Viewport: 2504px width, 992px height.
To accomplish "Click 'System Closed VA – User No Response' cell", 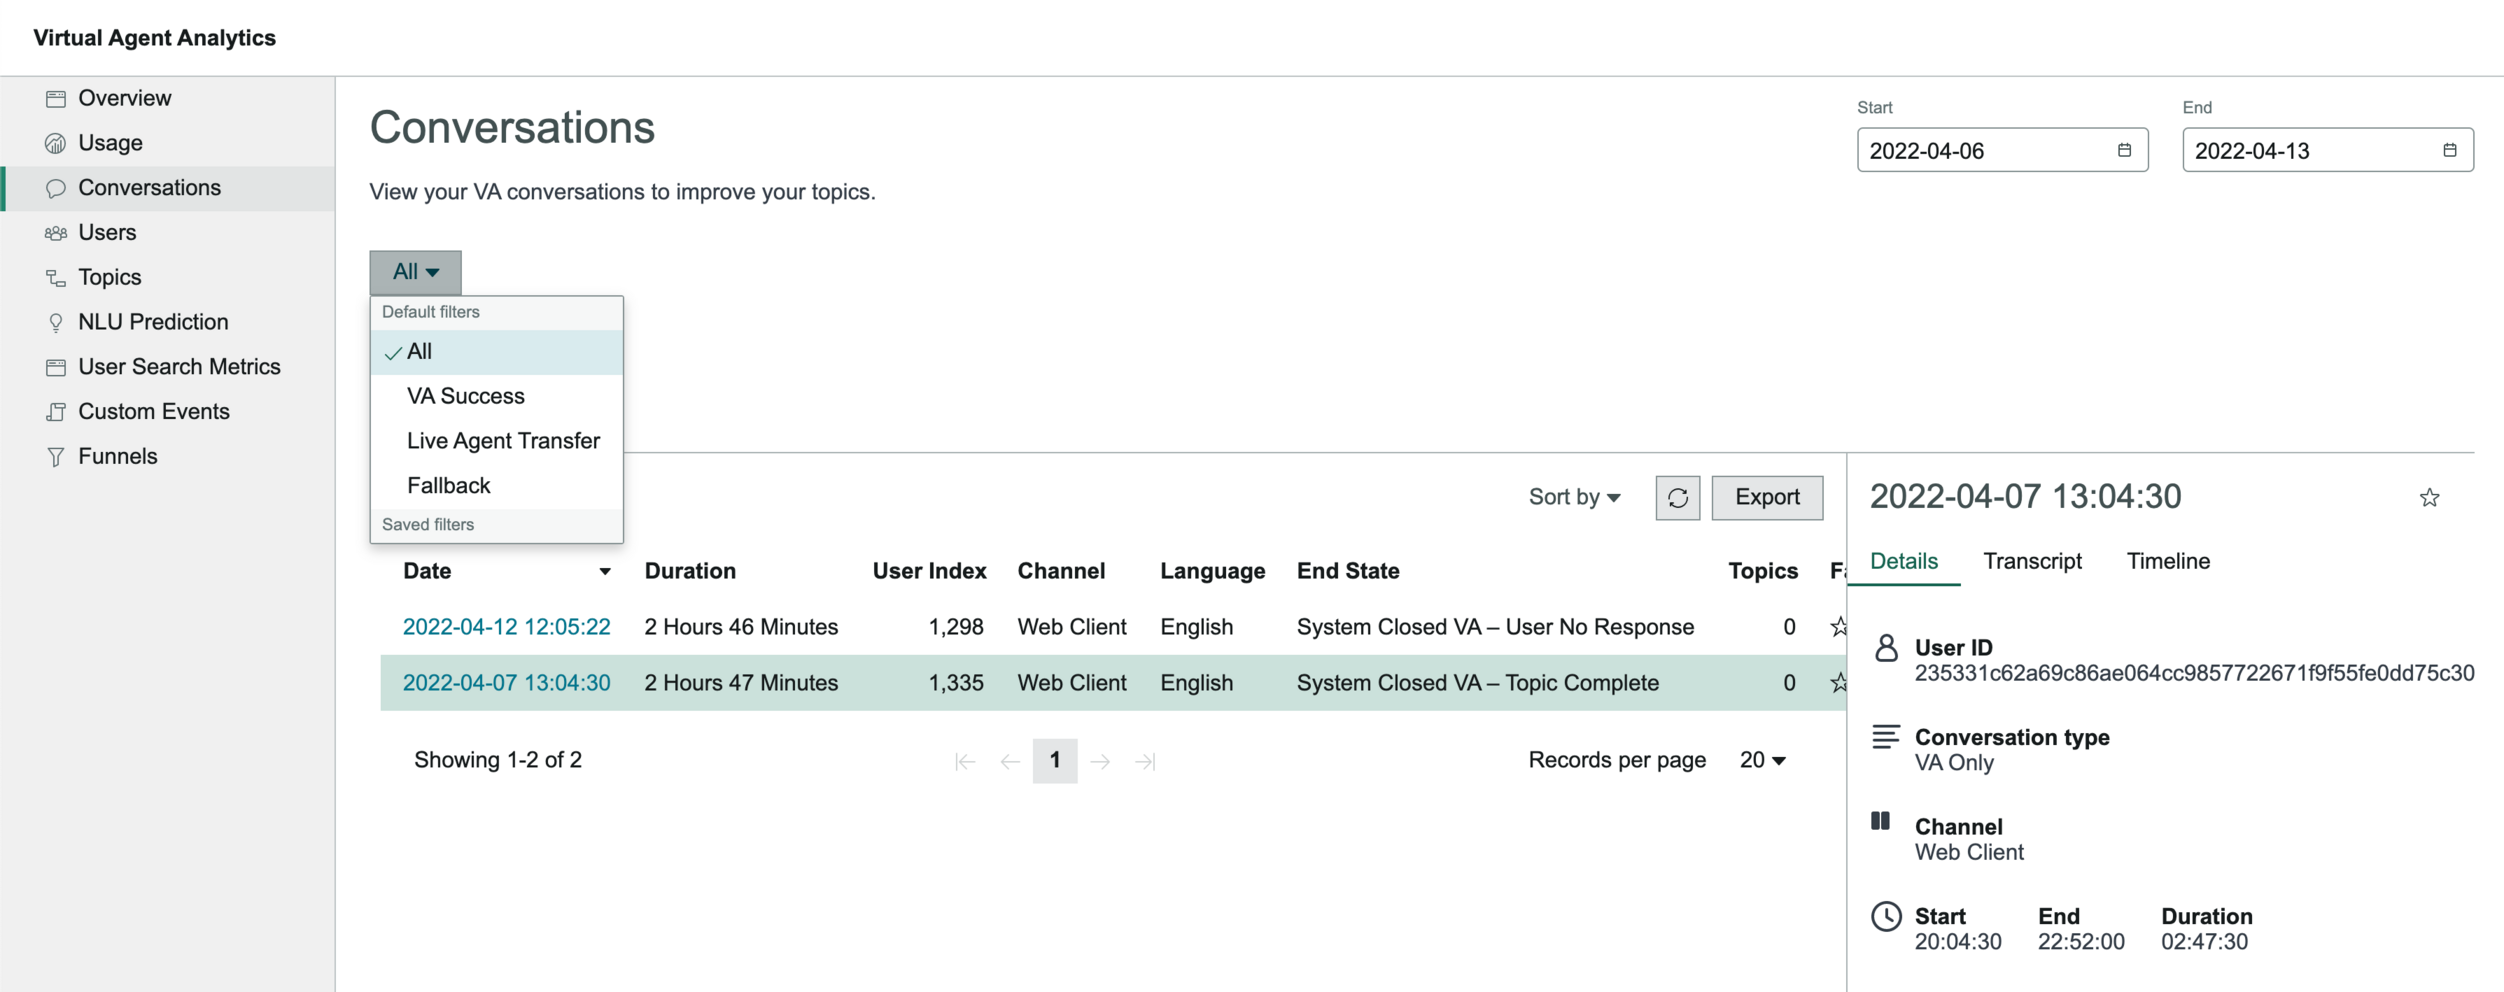I will coord(1495,627).
